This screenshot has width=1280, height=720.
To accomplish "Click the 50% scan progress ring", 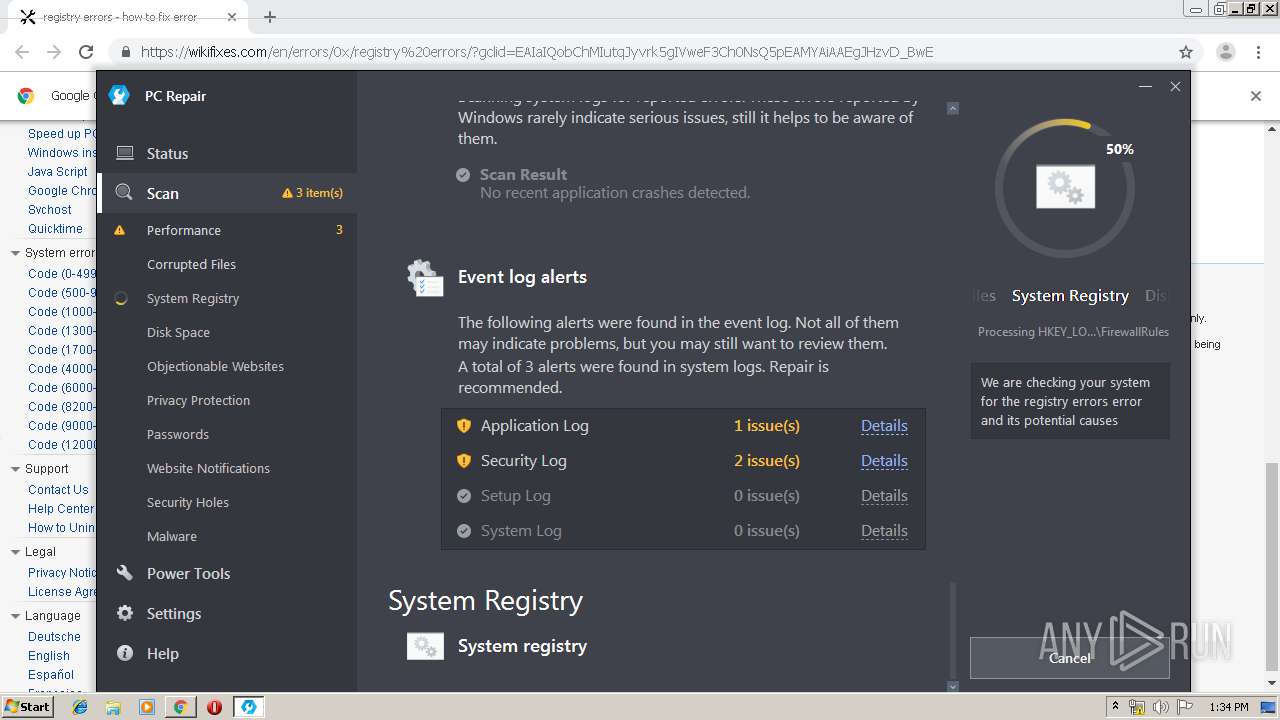I will point(1065,188).
